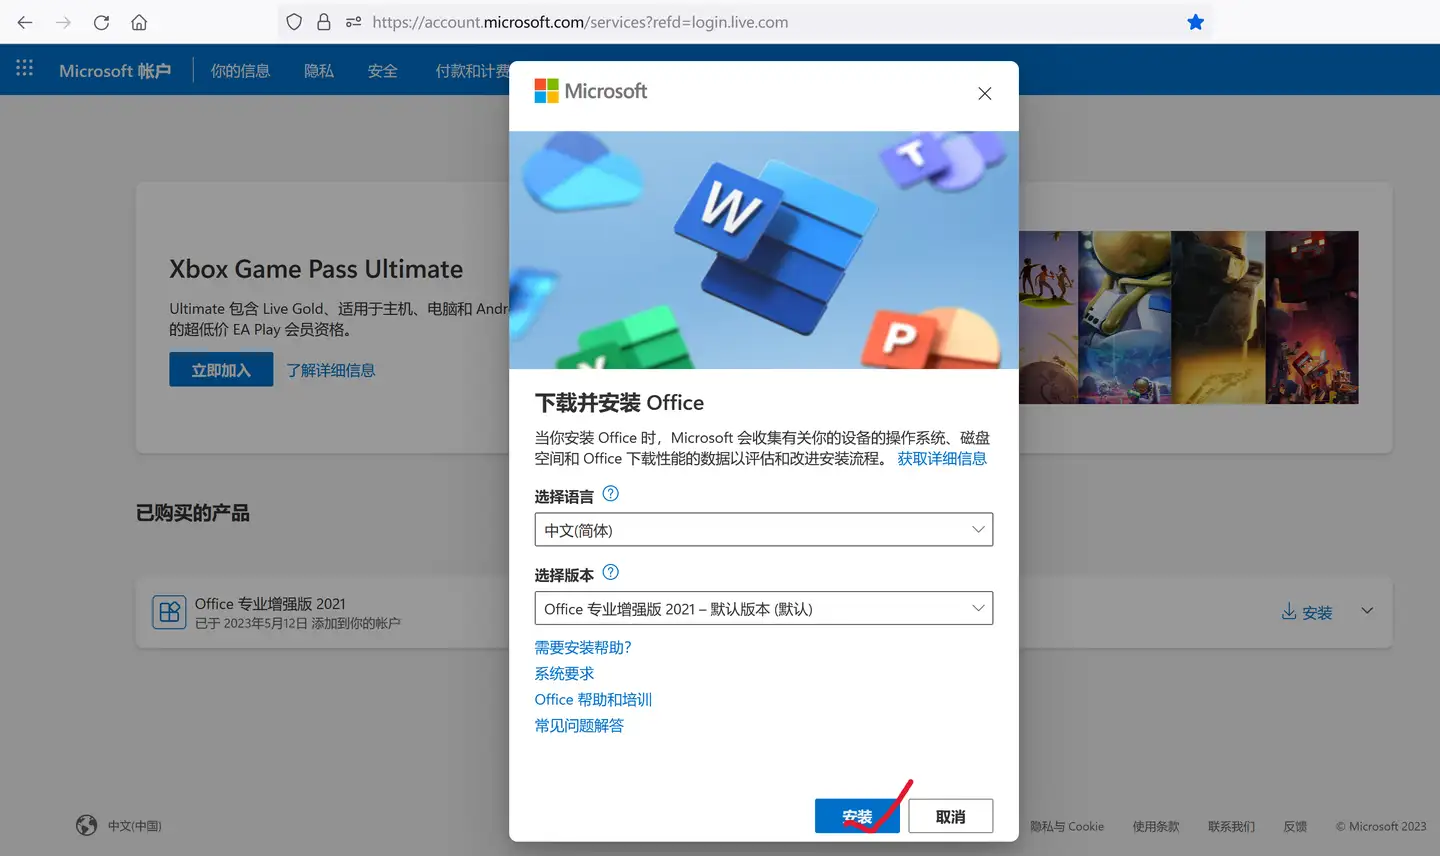Open the Microsoft apps grid launcher
Viewport: 1440px width, 856px height.
[25, 68]
